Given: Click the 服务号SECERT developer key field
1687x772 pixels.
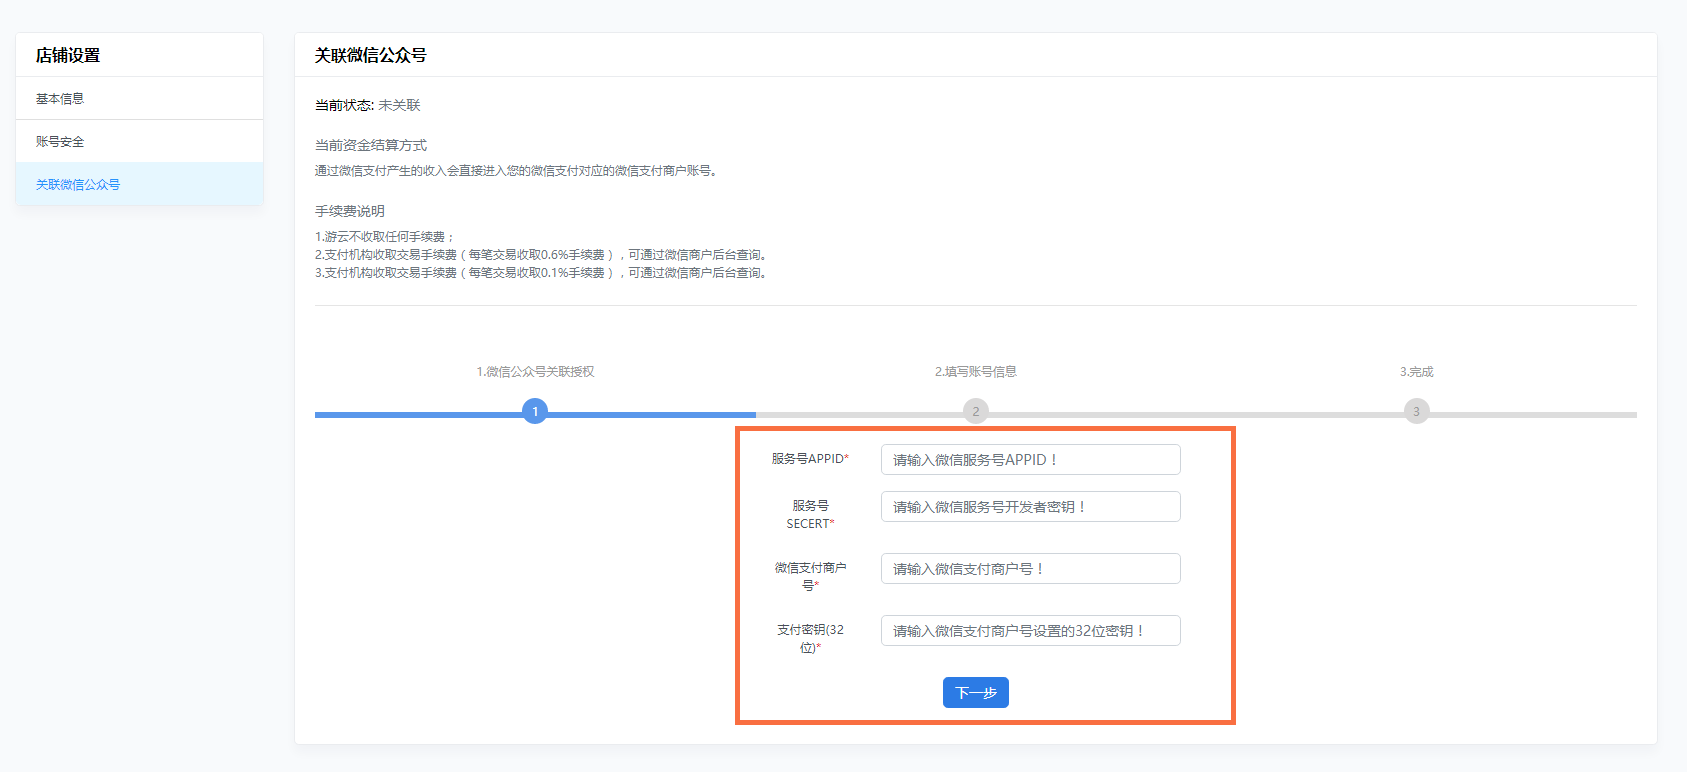Looking at the screenshot, I should 1030,507.
